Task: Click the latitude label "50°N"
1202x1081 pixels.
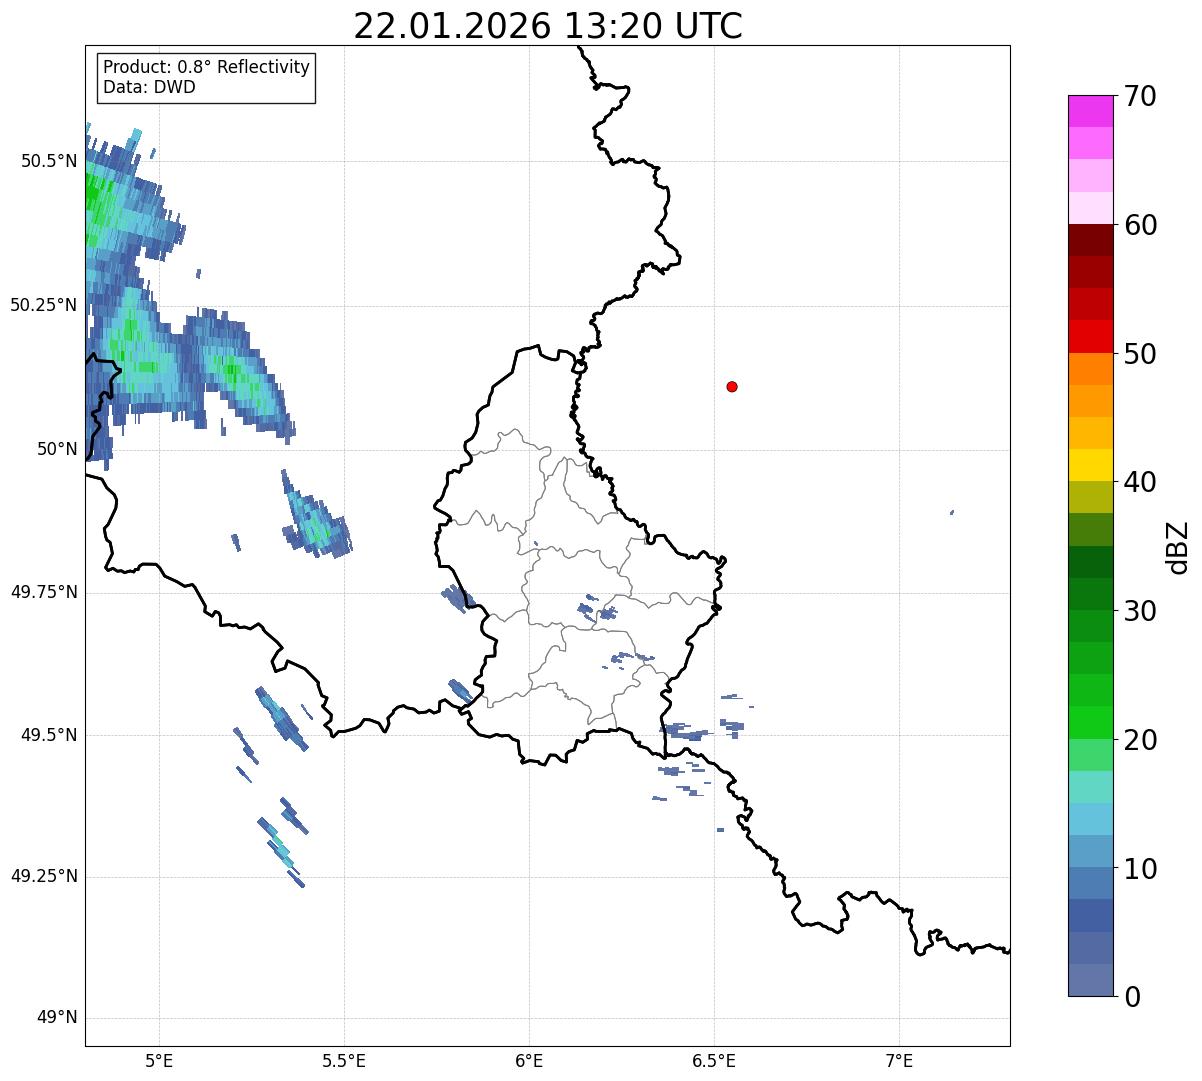Action: pyautogui.click(x=57, y=449)
